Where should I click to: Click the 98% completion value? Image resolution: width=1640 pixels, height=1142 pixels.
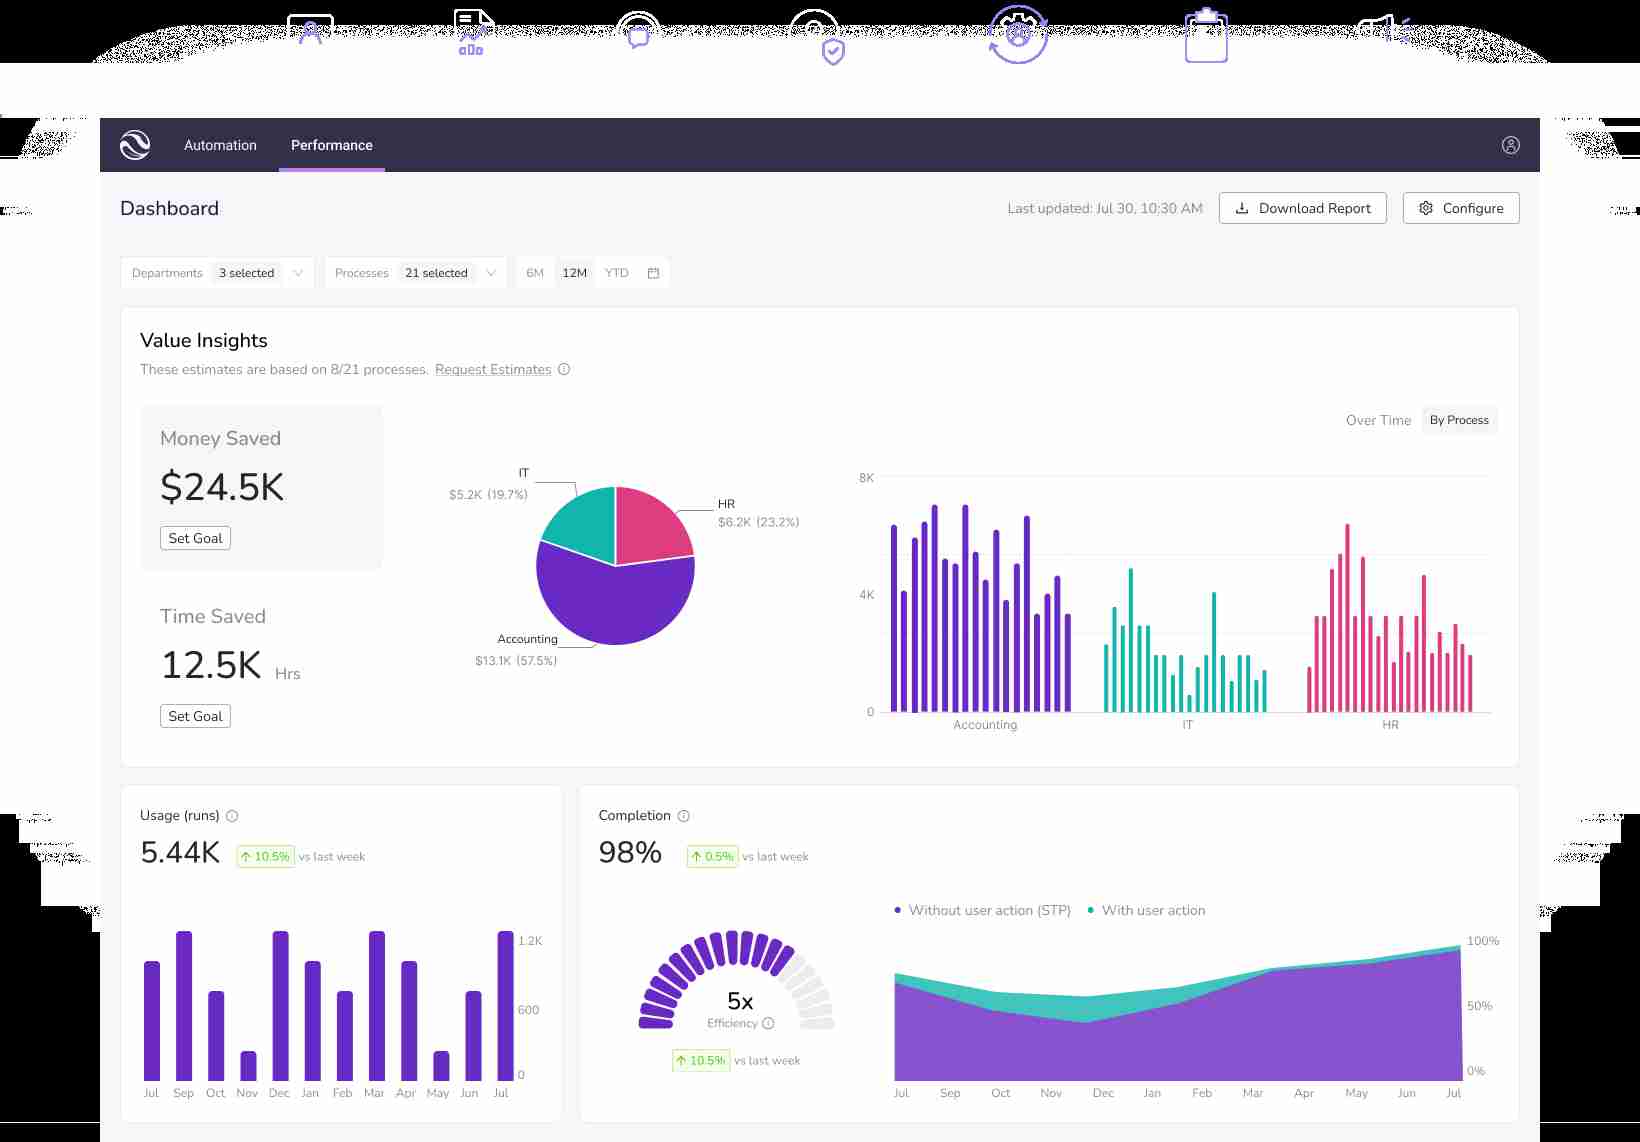point(630,852)
